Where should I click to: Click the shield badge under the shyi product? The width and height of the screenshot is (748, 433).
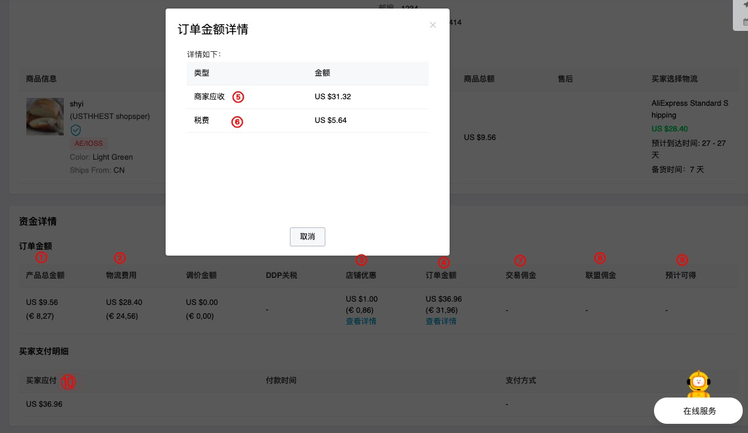point(75,130)
